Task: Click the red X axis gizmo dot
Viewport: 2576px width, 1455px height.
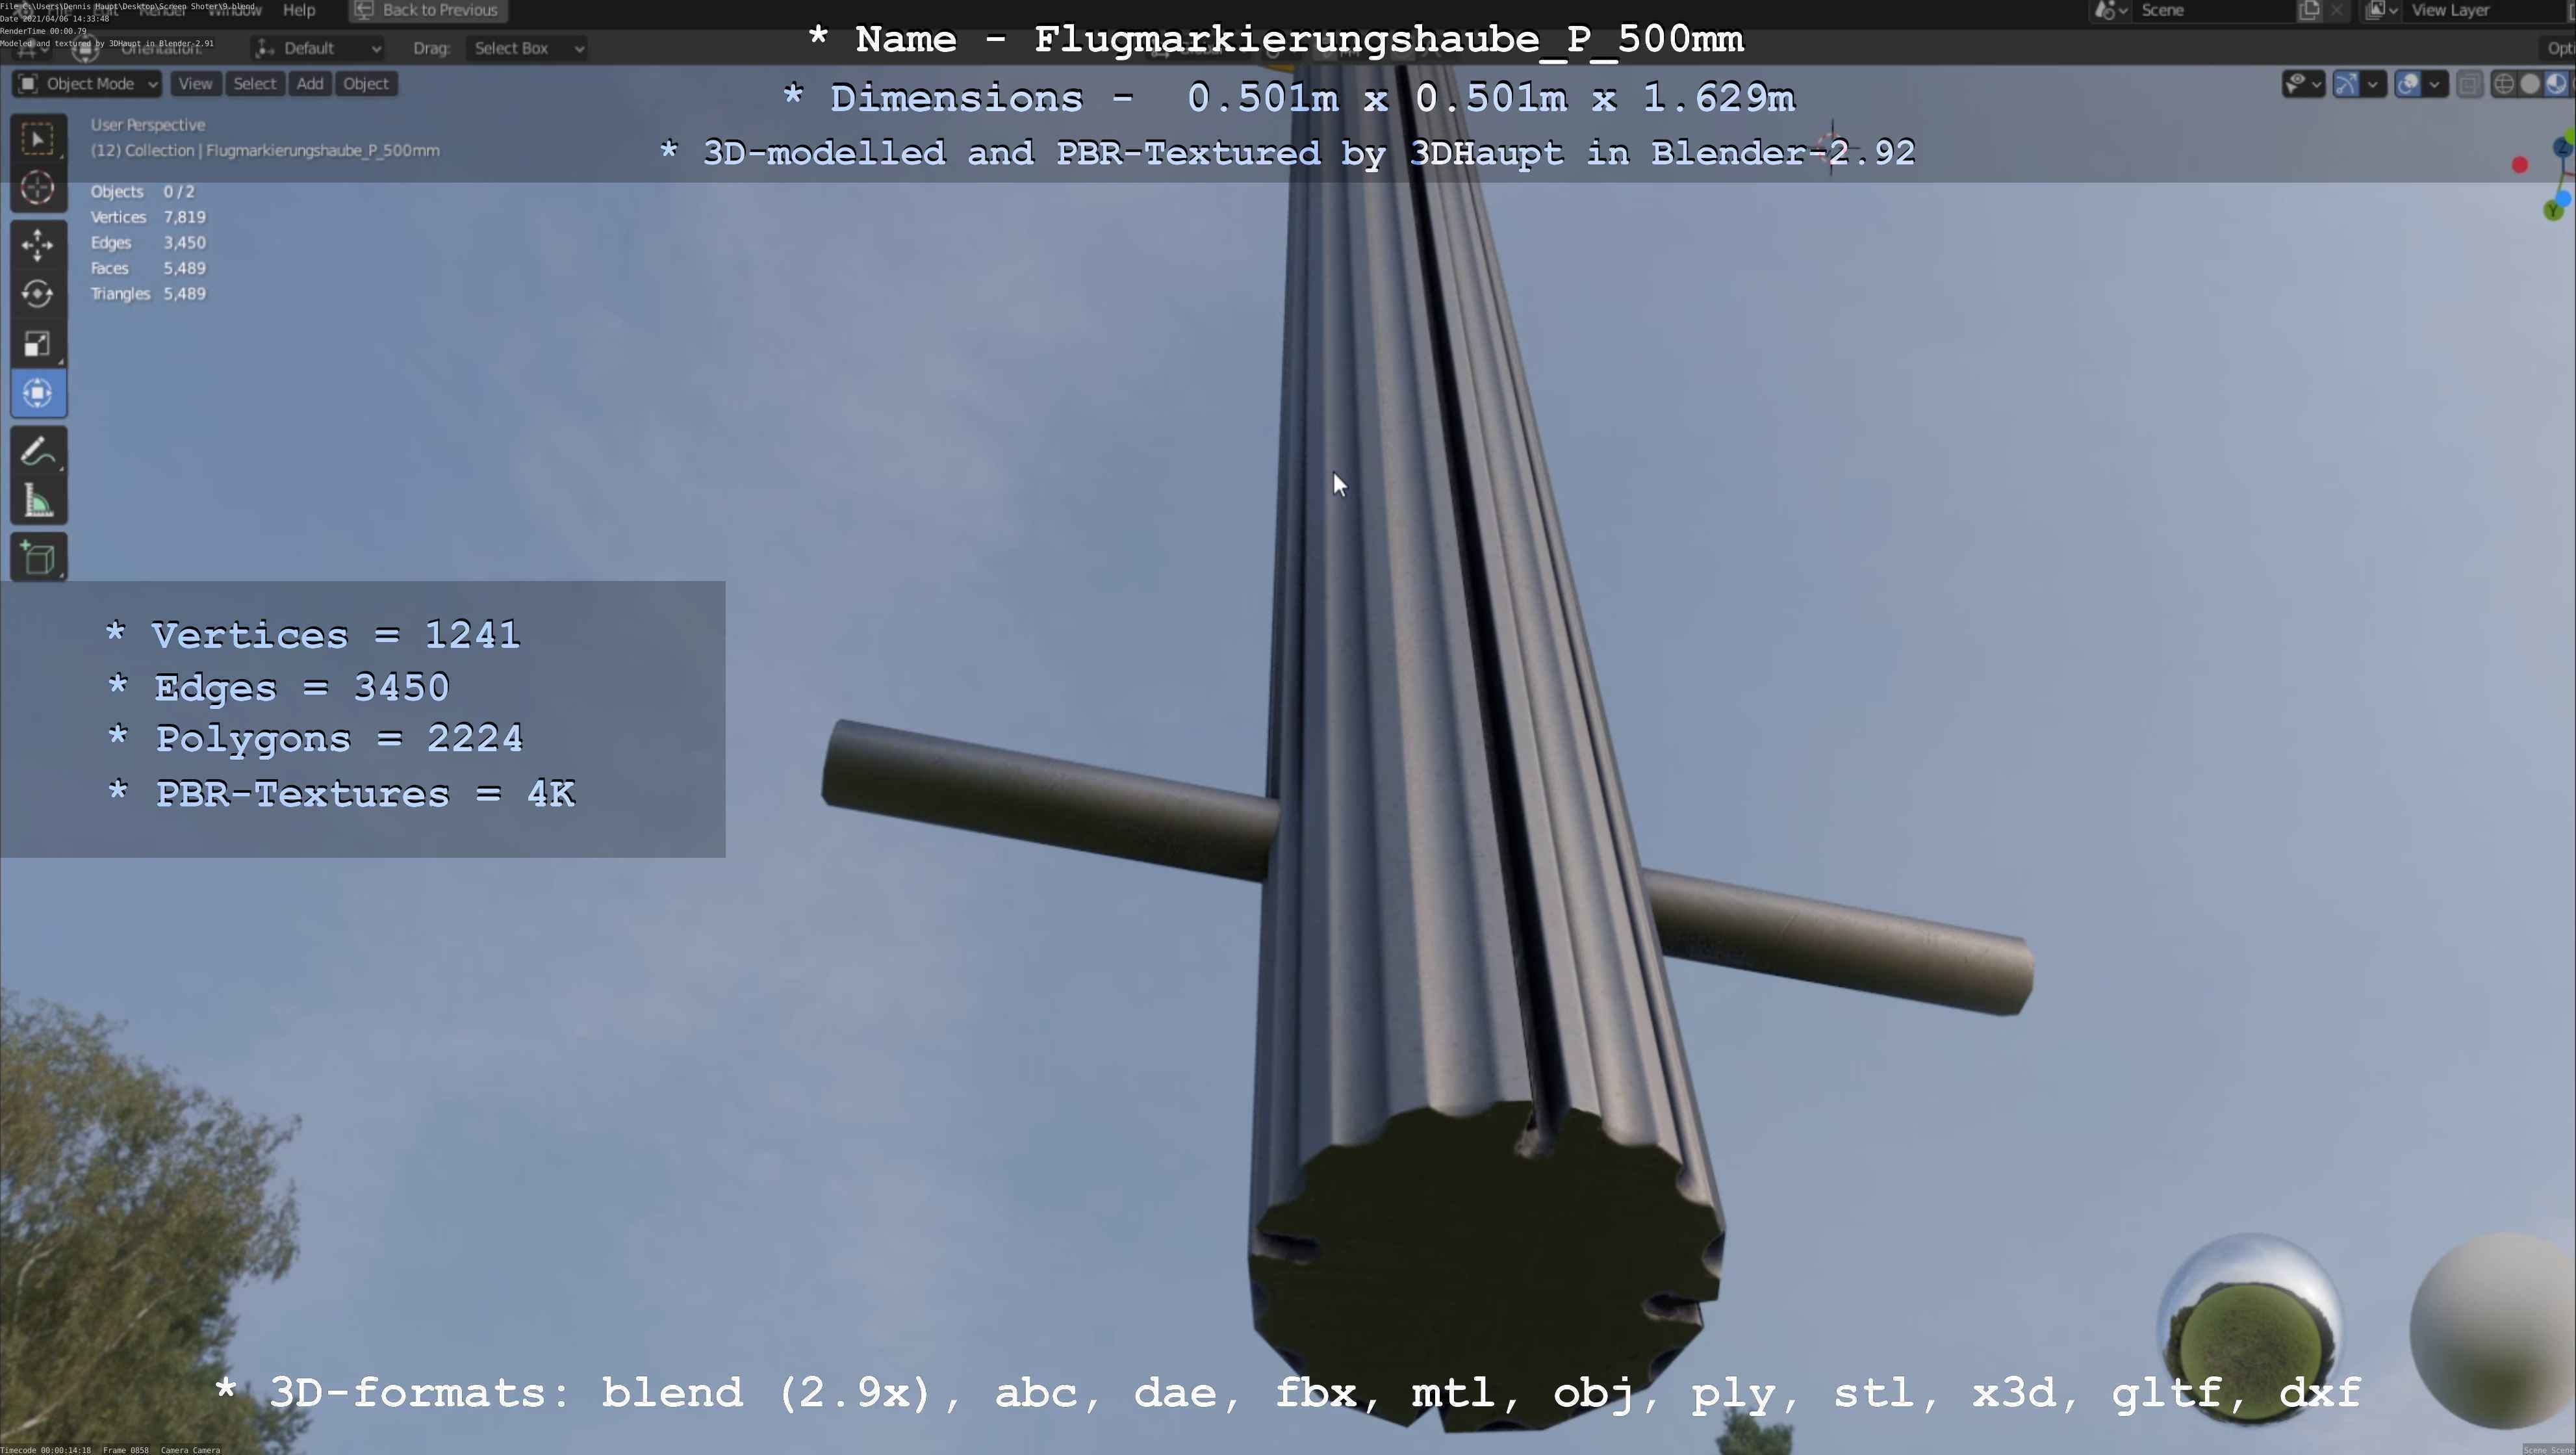Action: (2520, 165)
